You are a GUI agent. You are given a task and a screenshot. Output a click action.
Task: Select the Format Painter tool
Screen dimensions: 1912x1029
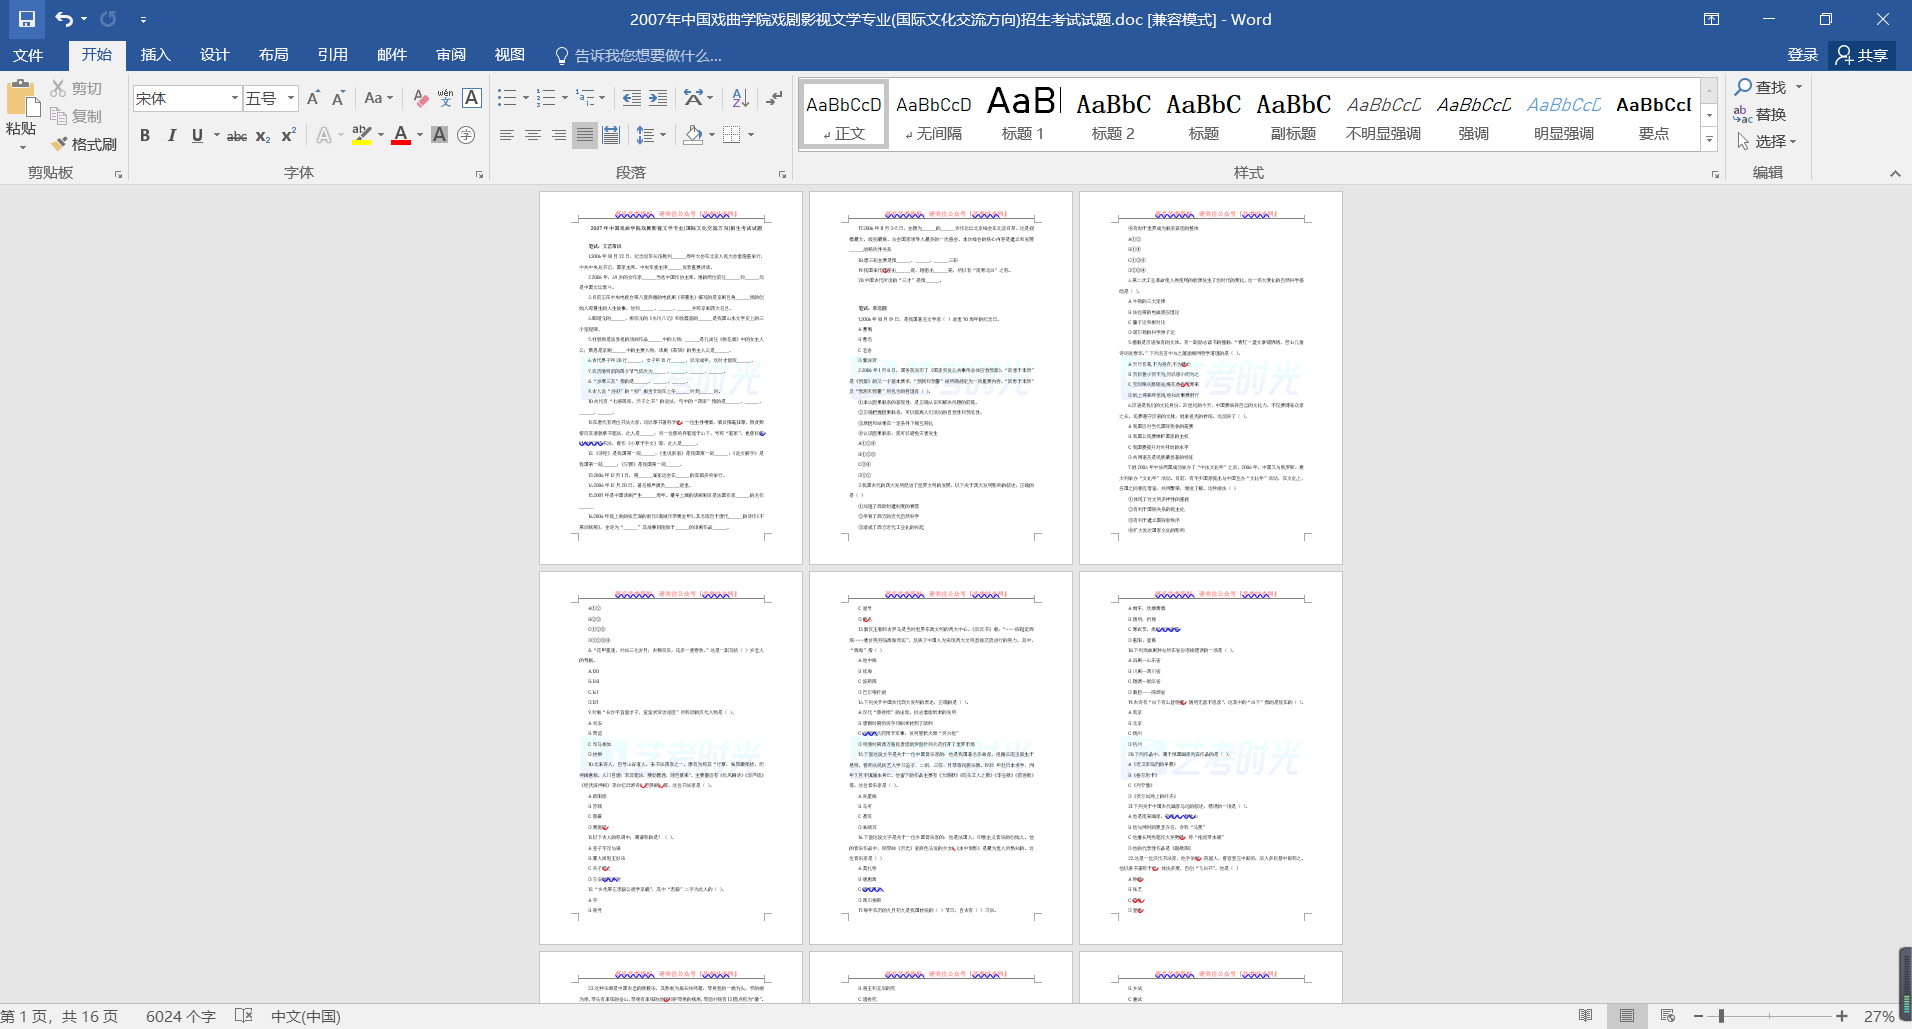click(x=85, y=144)
